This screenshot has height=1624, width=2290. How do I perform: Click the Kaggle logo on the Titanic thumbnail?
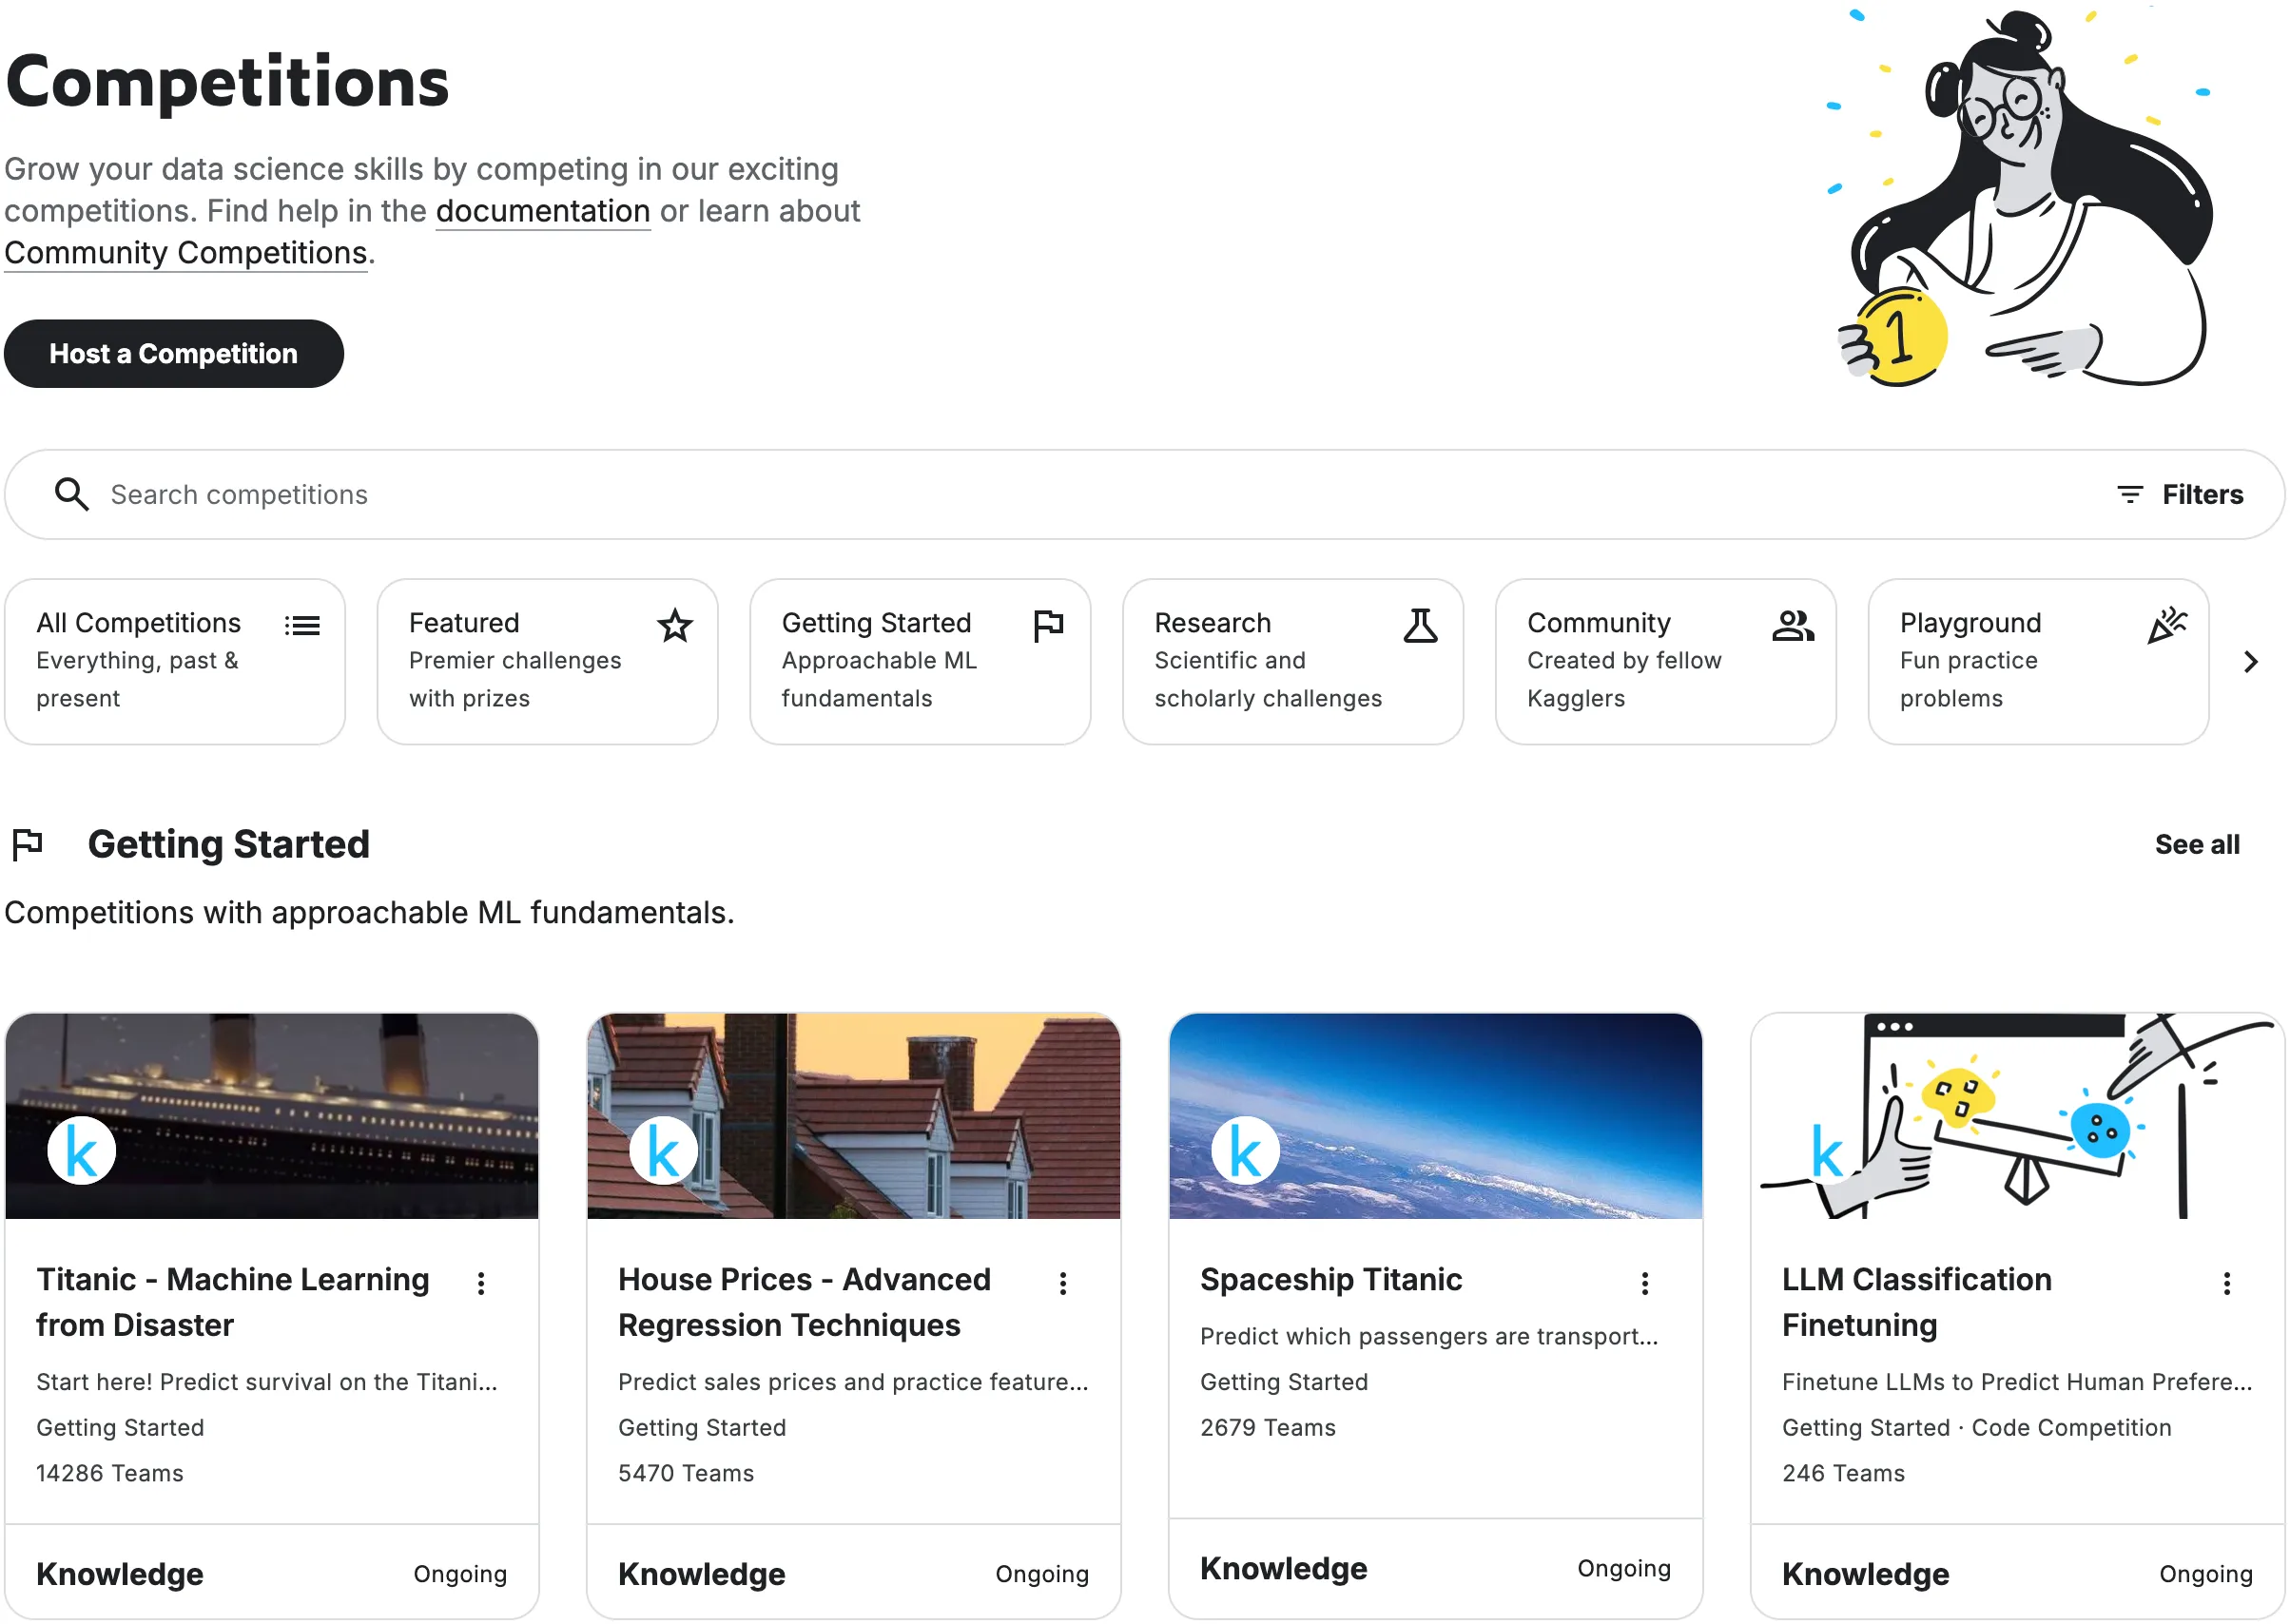tap(81, 1149)
